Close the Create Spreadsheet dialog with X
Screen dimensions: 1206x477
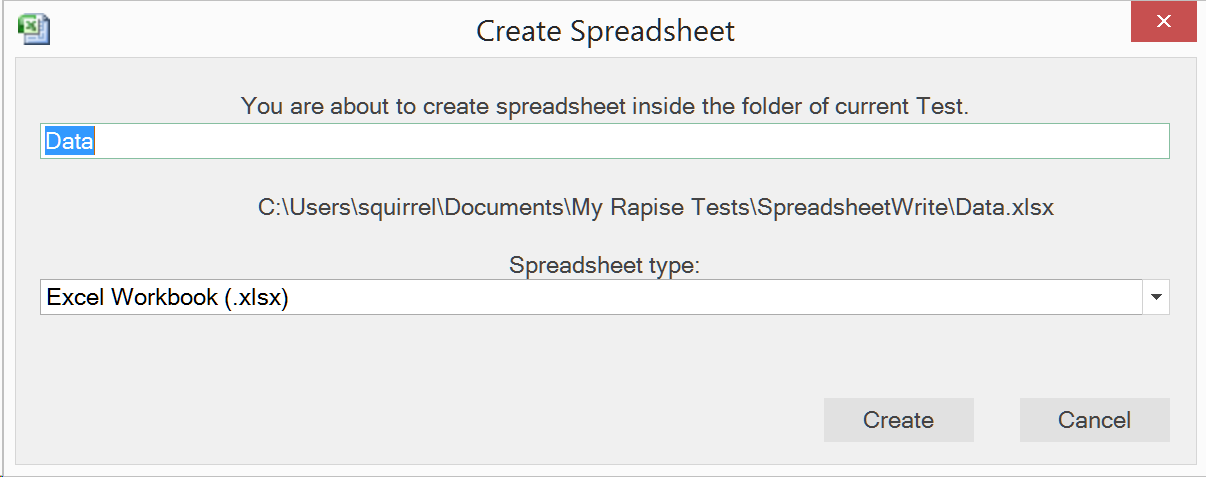tap(1163, 22)
